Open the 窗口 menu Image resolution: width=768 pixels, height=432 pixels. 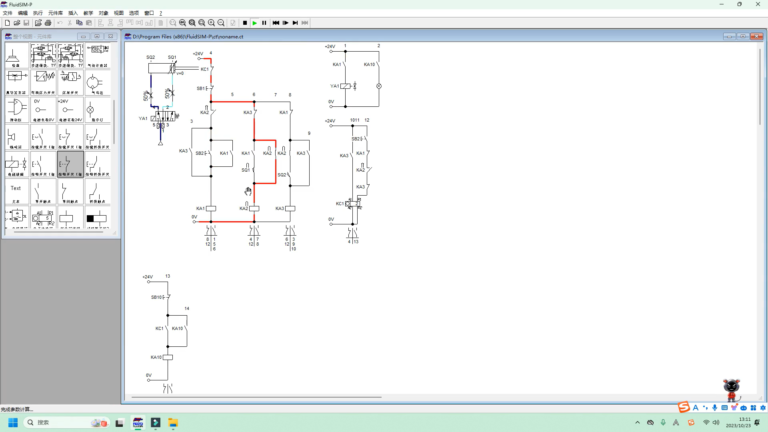click(149, 13)
